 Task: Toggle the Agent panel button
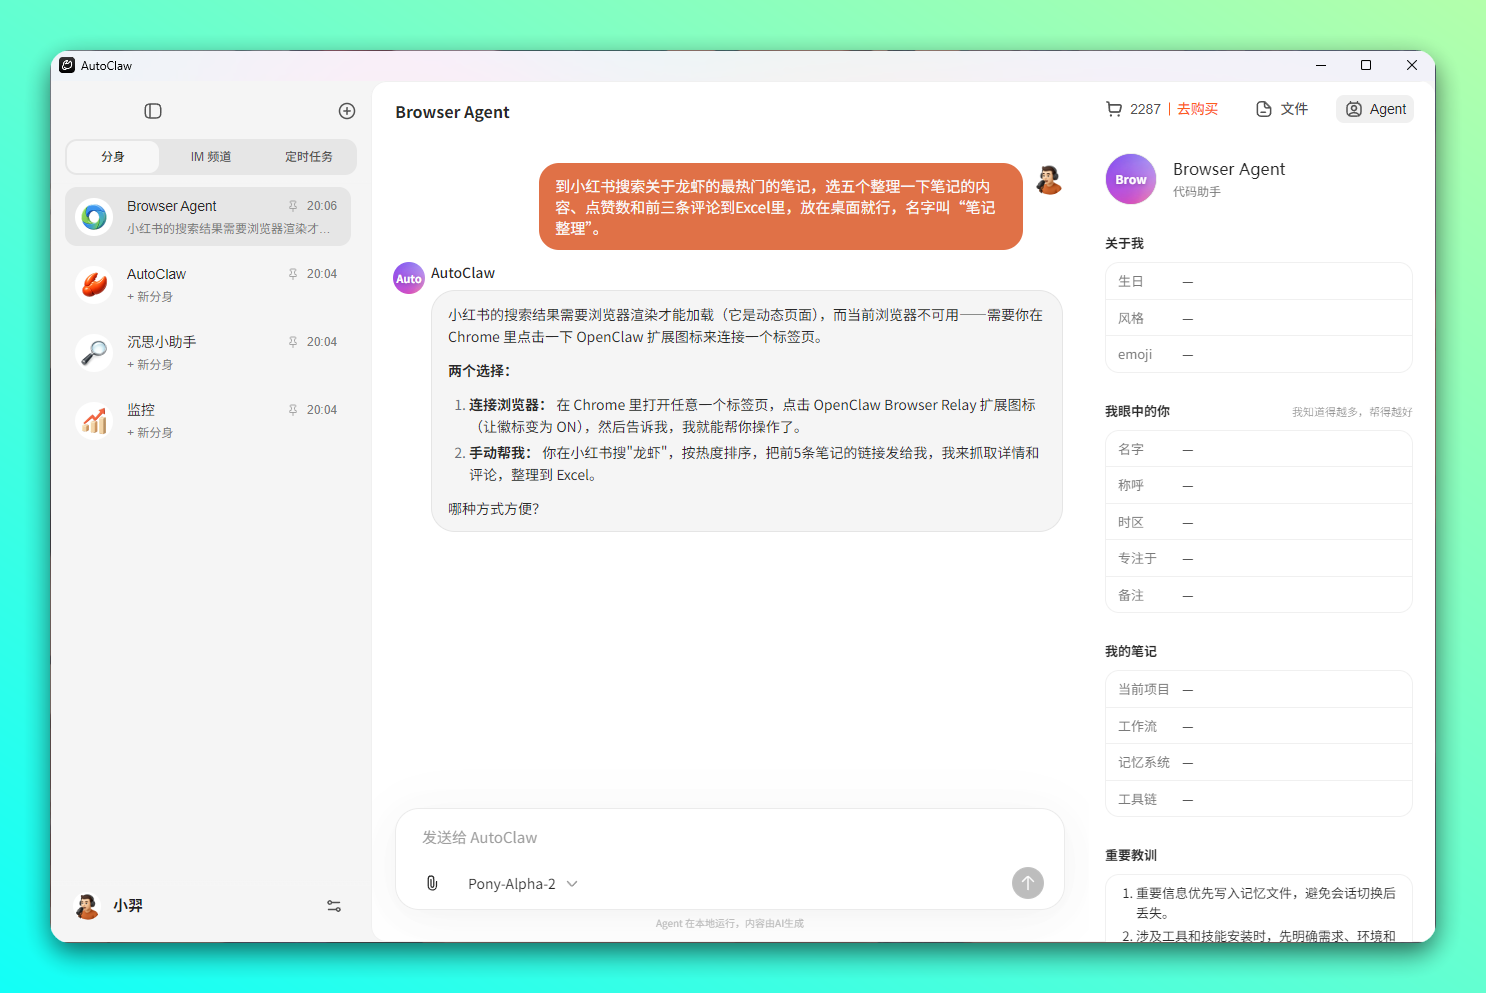1375,109
